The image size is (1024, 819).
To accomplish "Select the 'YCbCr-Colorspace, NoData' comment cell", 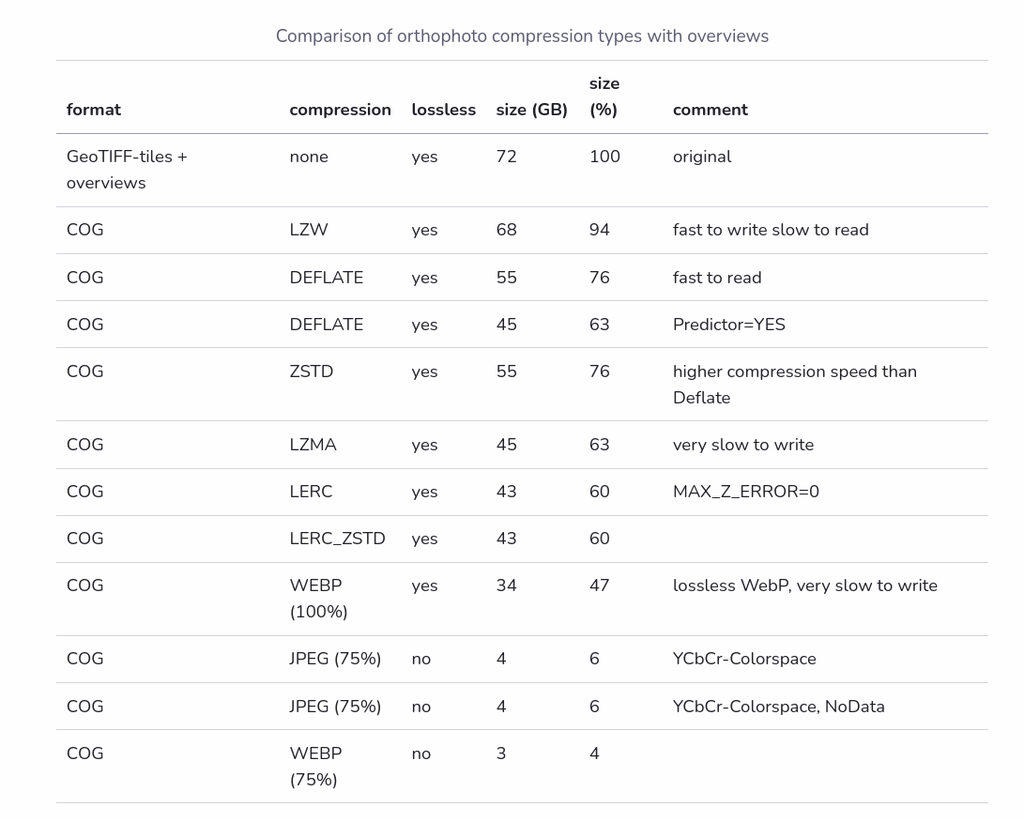I will click(x=779, y=707).
